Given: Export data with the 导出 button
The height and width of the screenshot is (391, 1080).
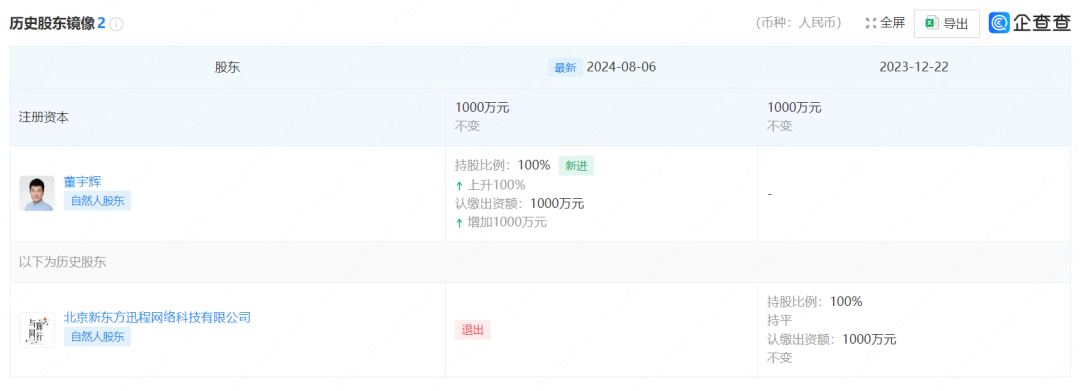Looking at the screenshot, I should click(946, 23).
